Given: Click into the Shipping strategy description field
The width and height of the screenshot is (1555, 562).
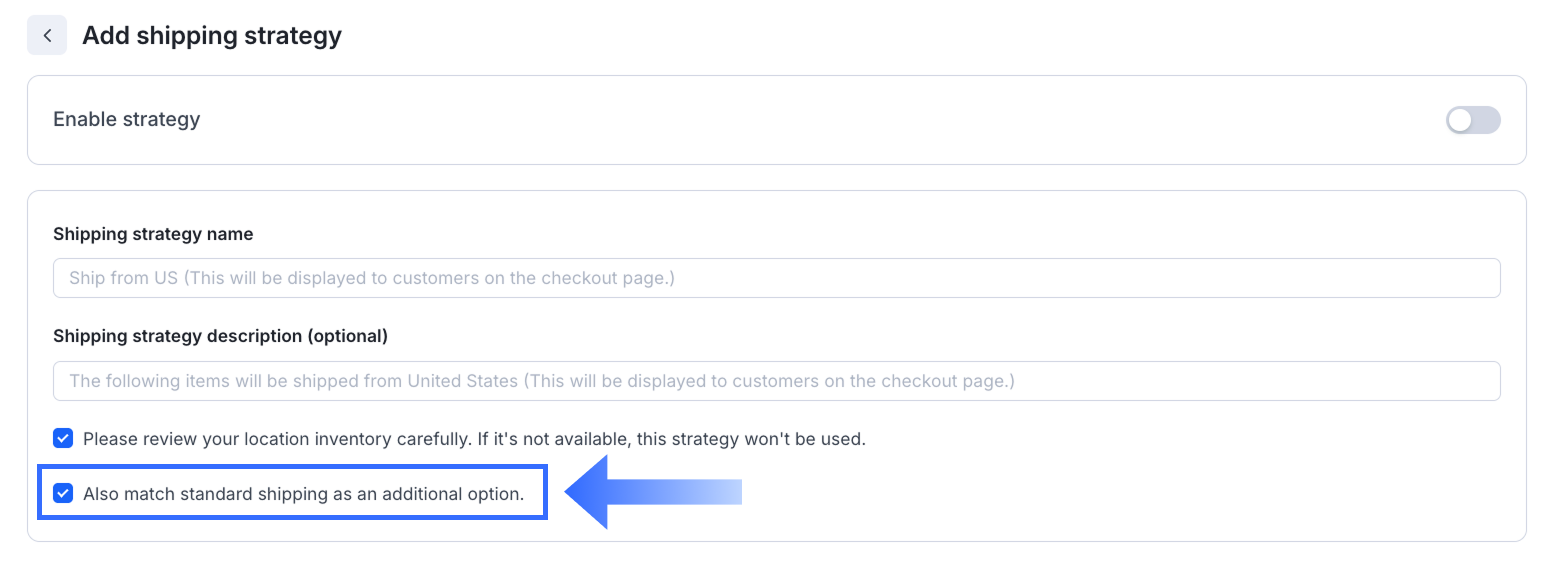Looking at the screenshot, I should [x=776, y=381].
